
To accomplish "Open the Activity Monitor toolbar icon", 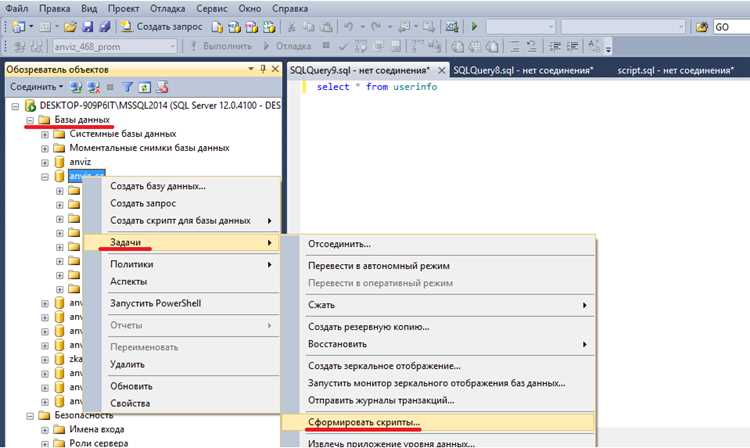I will click(x=452, y=27).
